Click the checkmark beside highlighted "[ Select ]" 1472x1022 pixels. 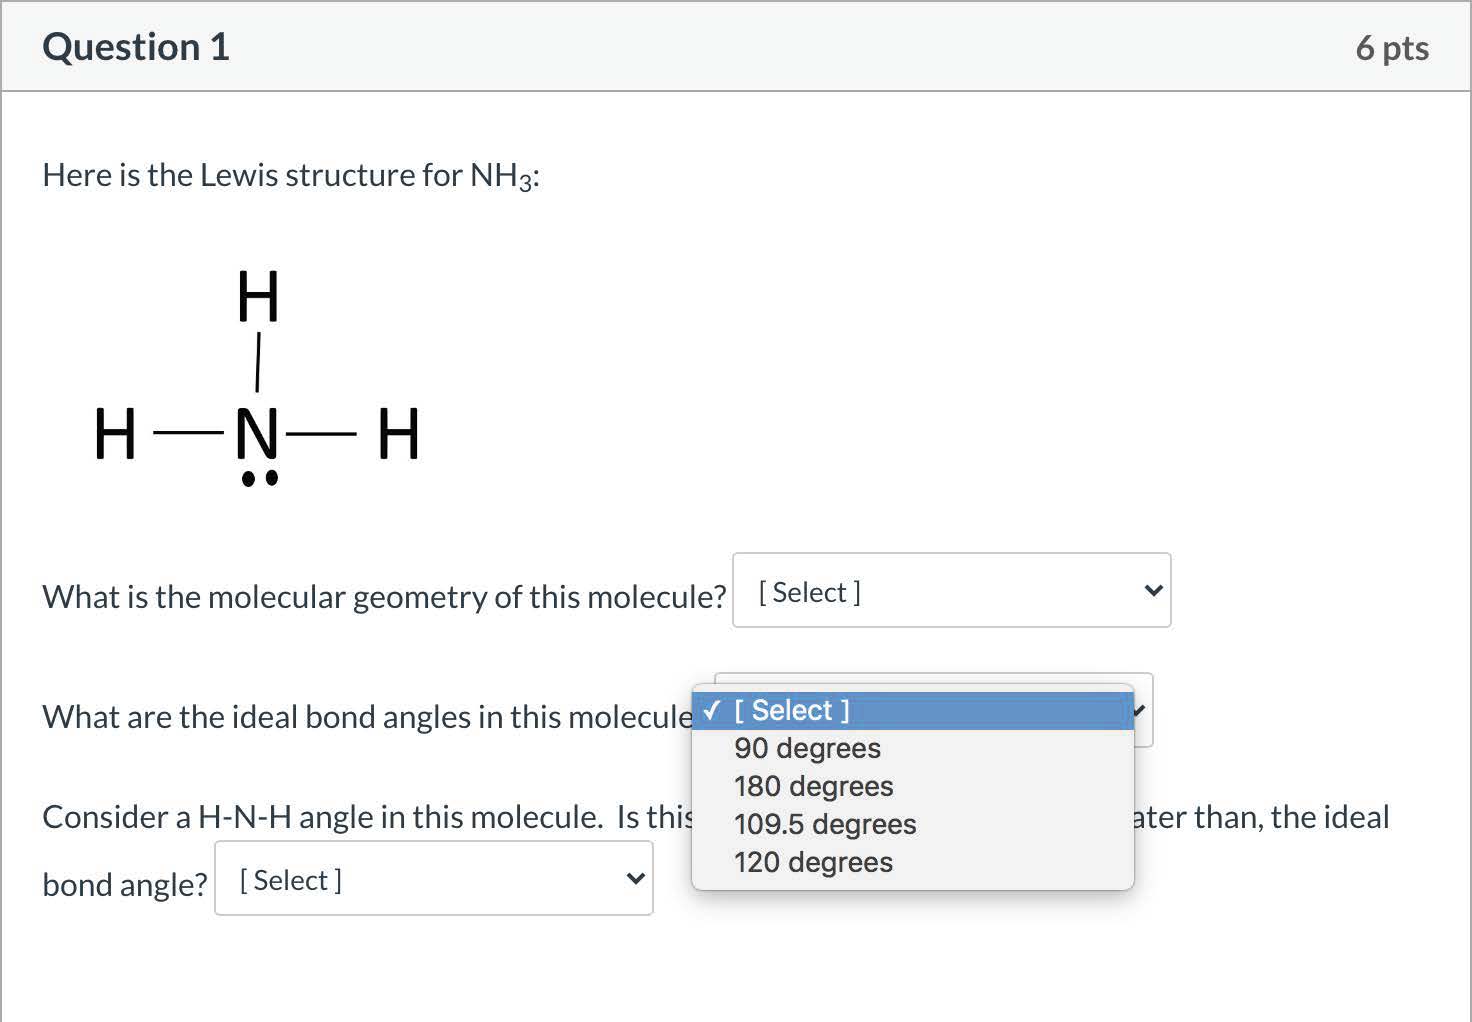(712, 710)
